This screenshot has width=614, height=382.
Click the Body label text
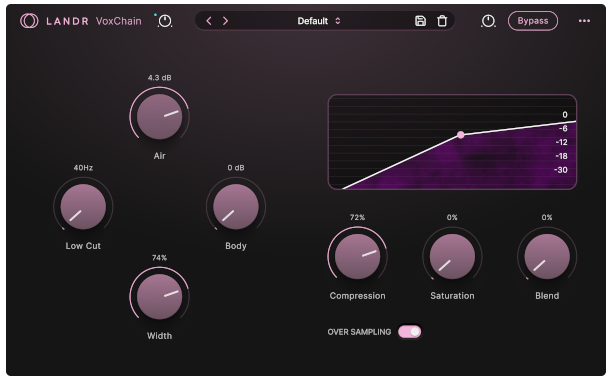236,246
